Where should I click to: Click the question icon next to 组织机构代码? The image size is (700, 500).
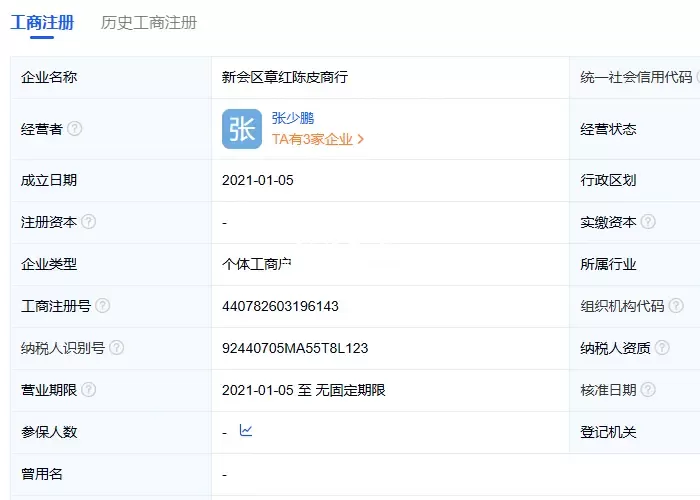676,306
